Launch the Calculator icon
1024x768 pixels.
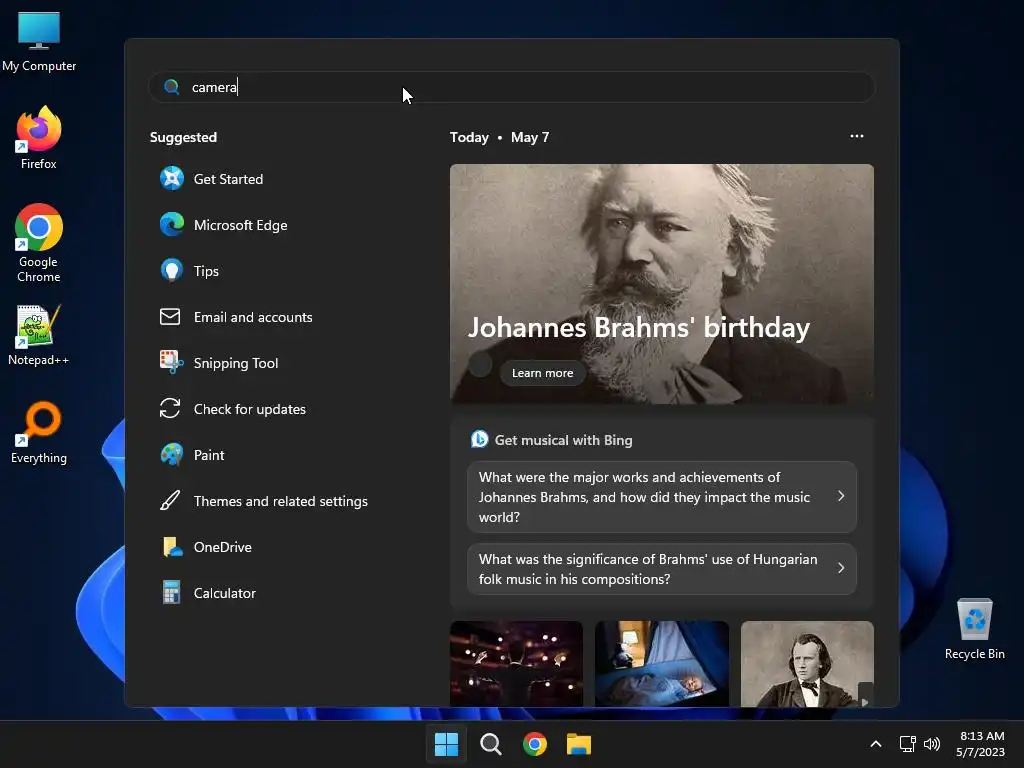(x=171, y=592)
